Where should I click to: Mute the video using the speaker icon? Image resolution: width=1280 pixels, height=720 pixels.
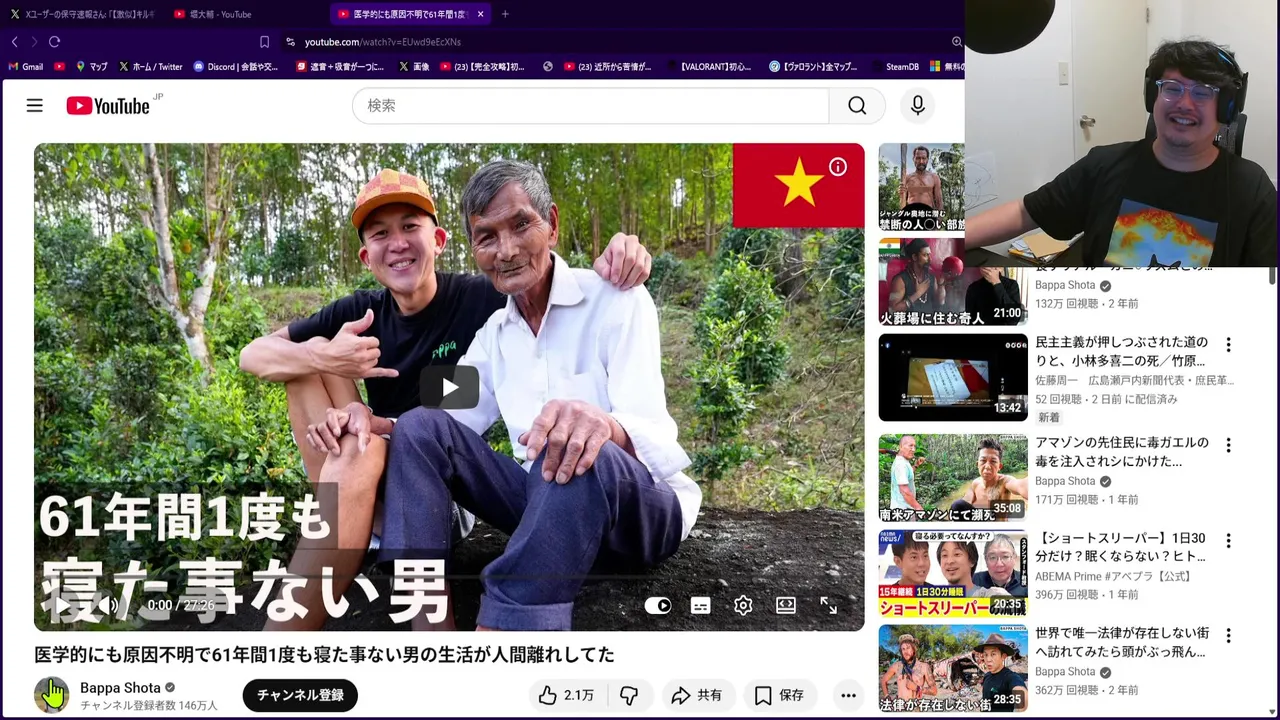108,605
